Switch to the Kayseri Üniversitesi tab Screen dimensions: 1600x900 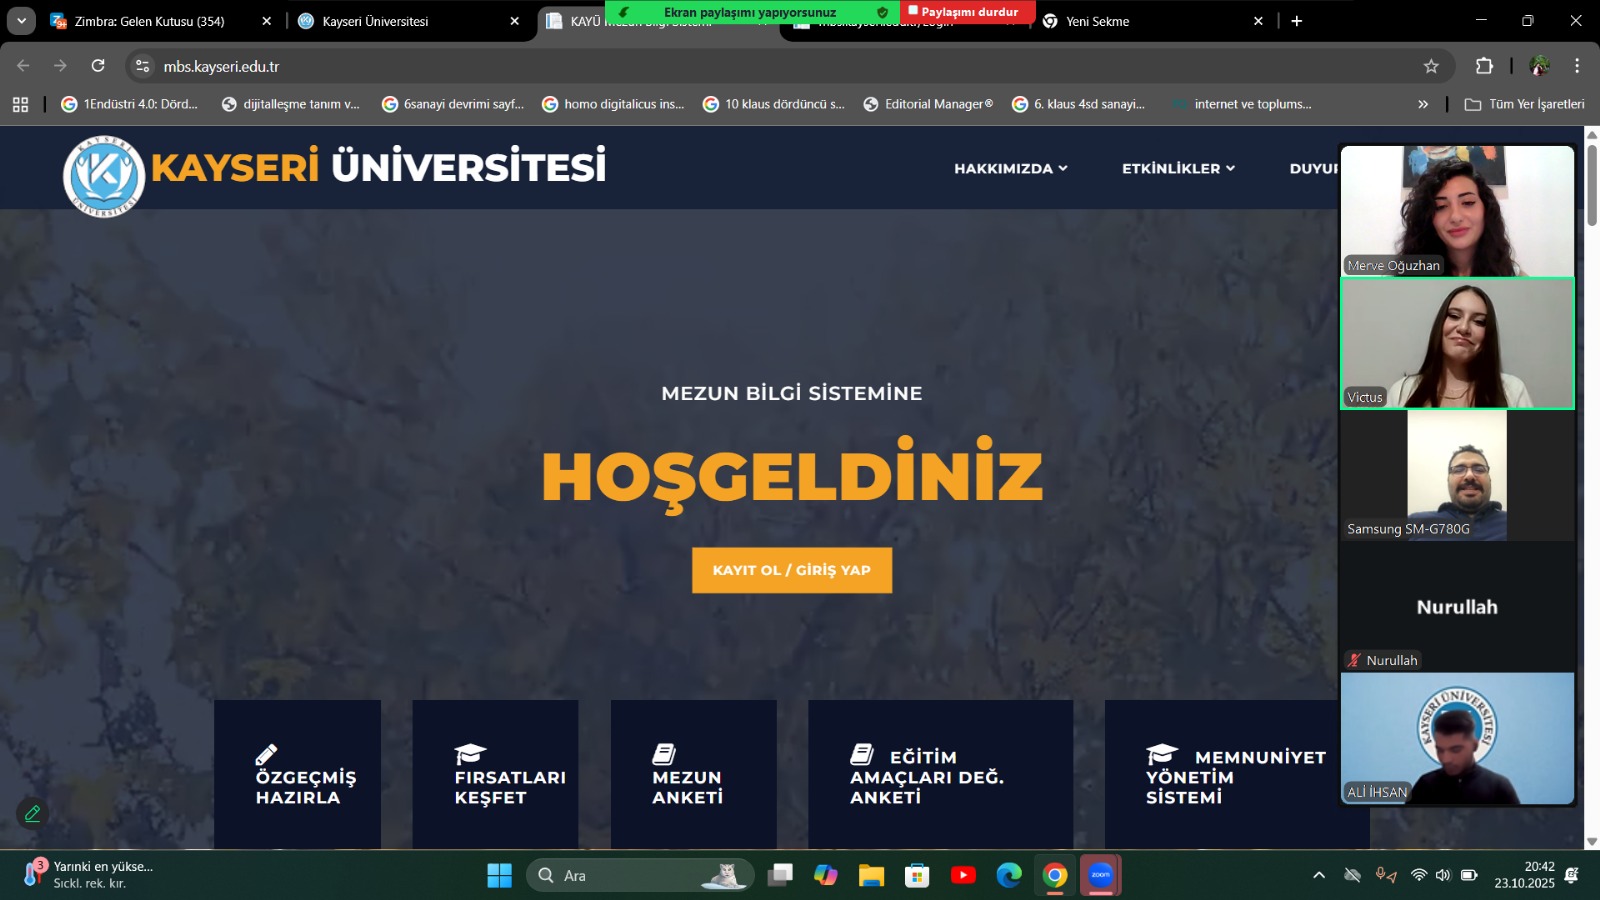tap(400, 21)
